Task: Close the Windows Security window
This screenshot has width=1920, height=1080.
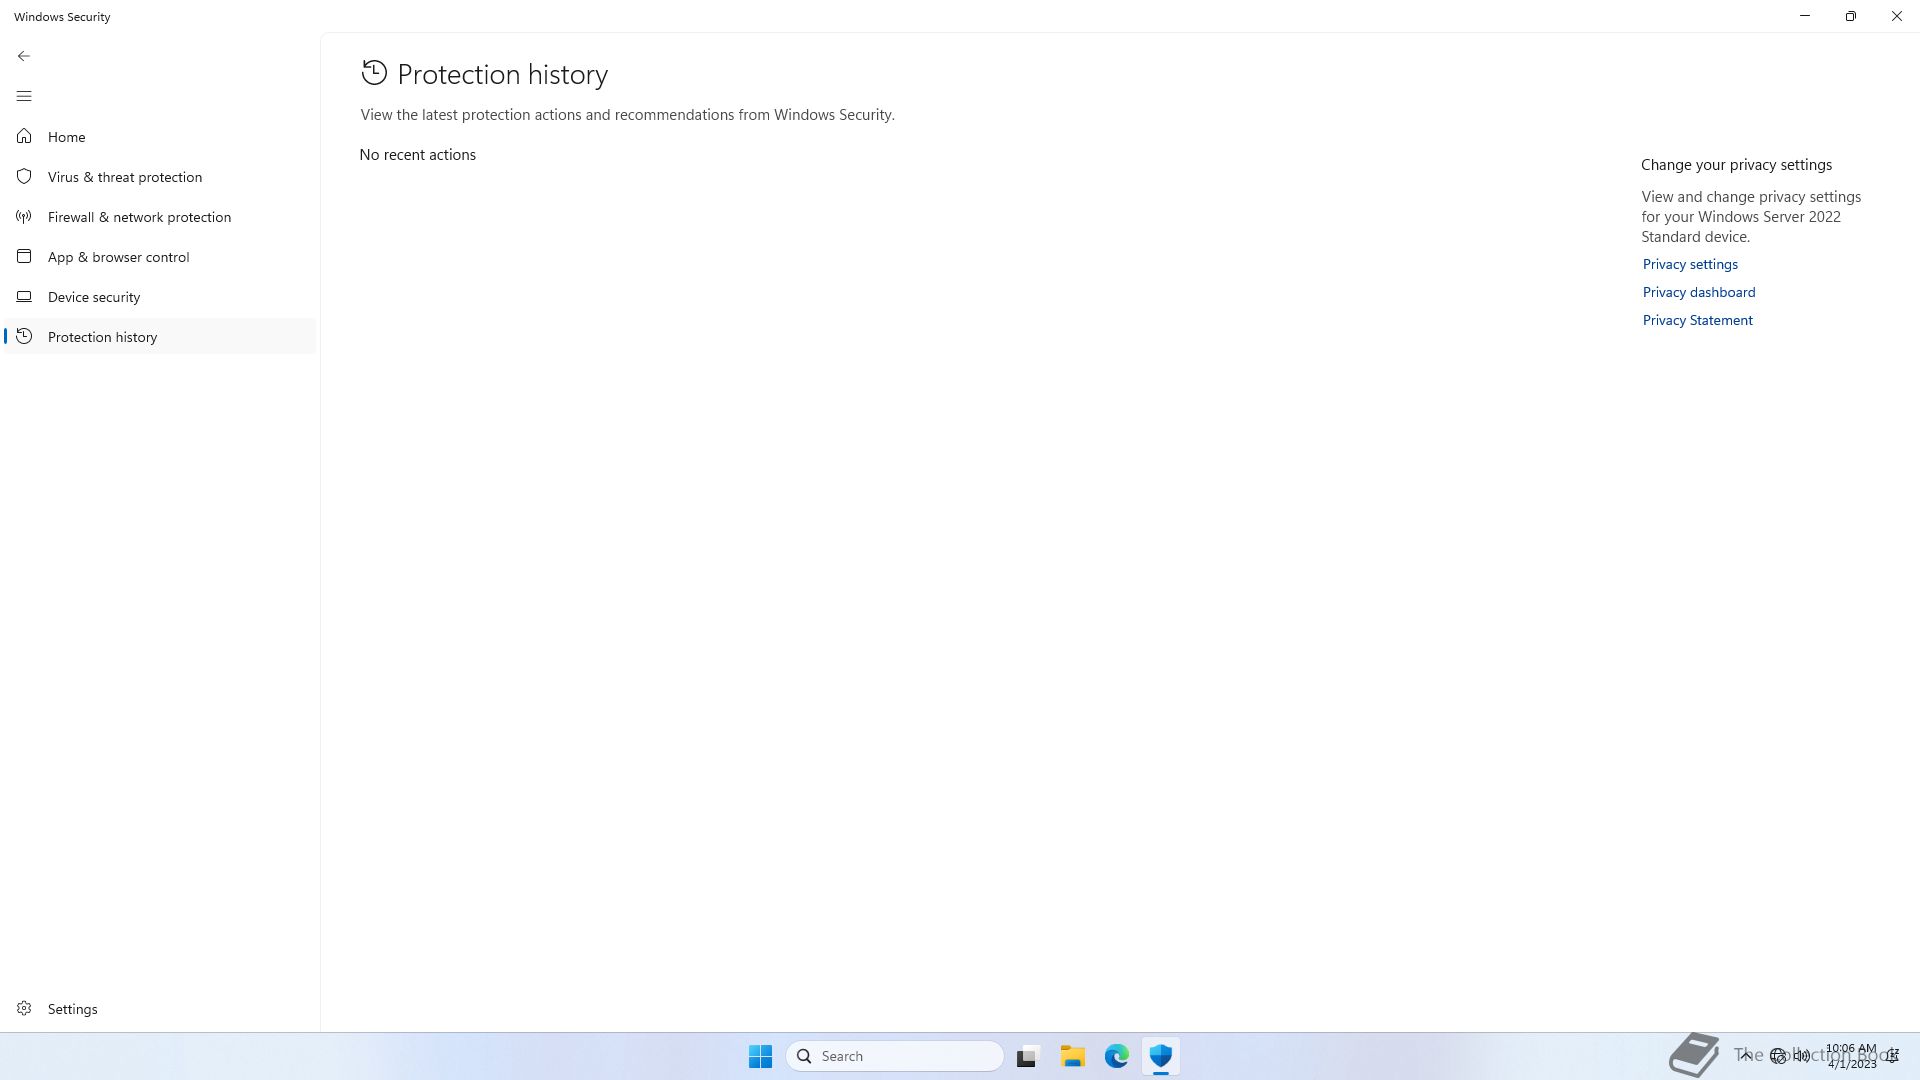Action: click(1897, 16)
